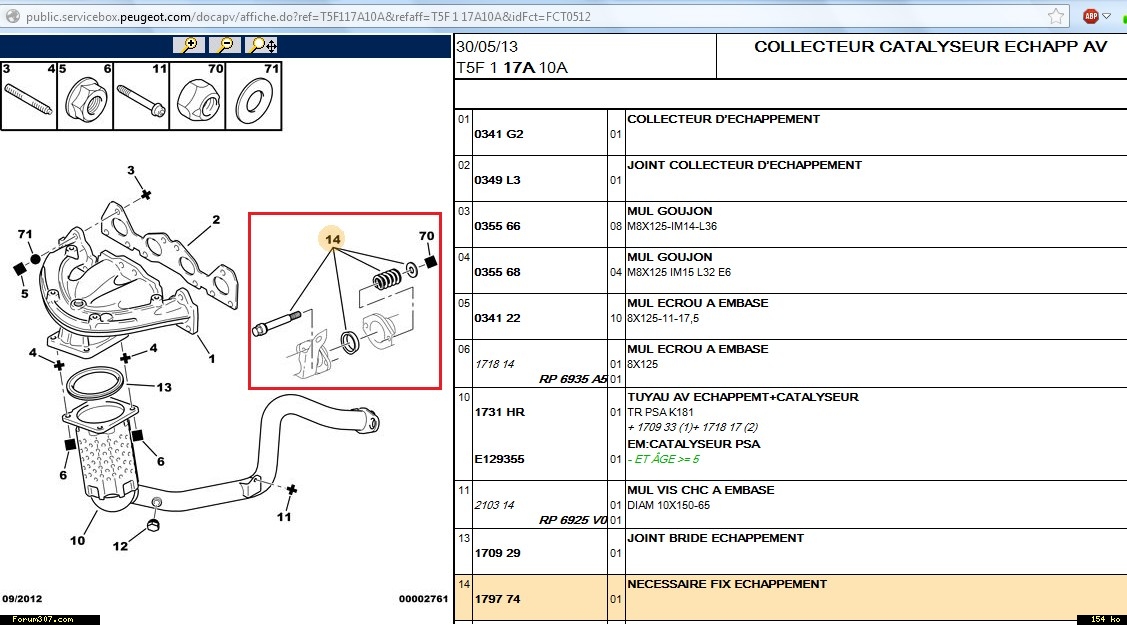1127x625 pixels.
Task: Open the Adblock Plus extension icon
Action: click(1091, 16)
